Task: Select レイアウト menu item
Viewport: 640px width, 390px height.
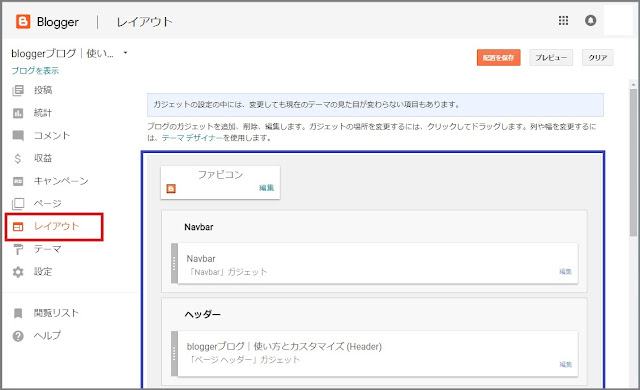Action: 56,226
